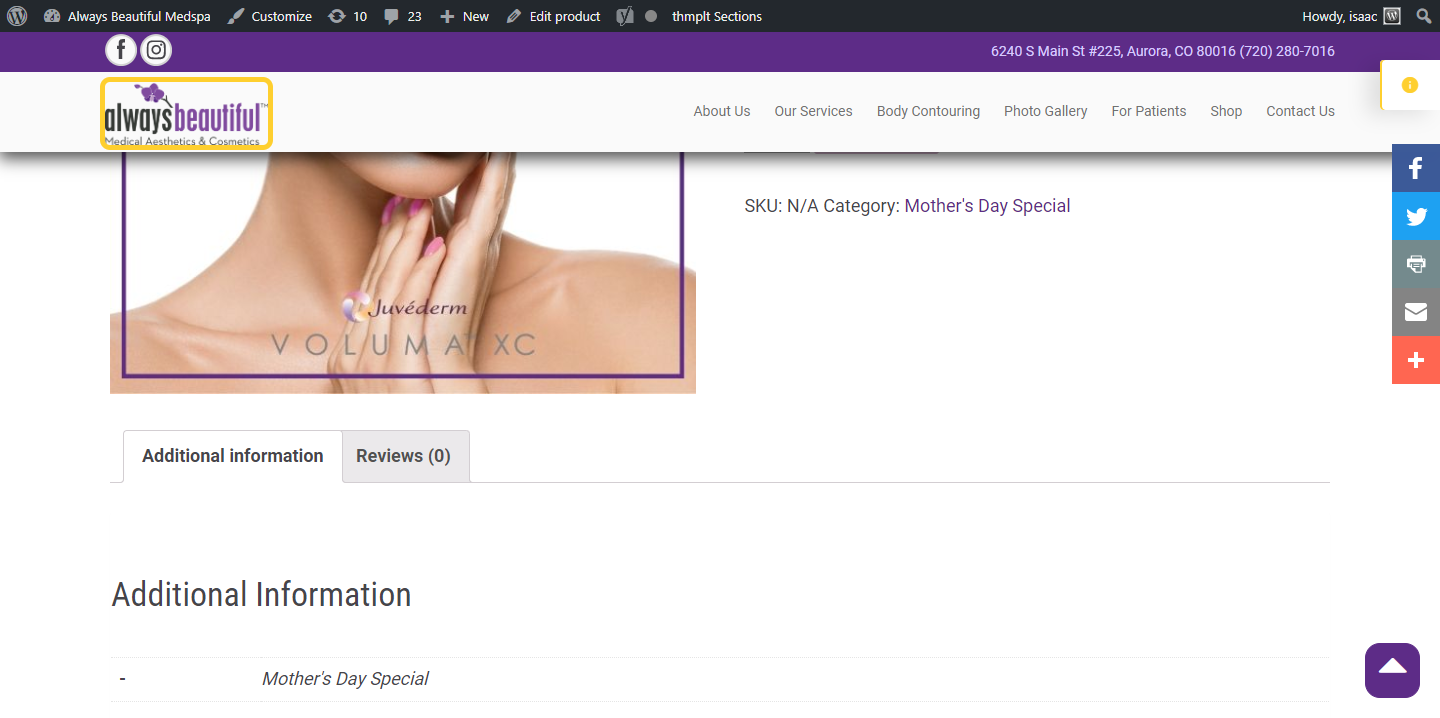
Task: Click Edit product in admin bar
Action: pos(553,16)
